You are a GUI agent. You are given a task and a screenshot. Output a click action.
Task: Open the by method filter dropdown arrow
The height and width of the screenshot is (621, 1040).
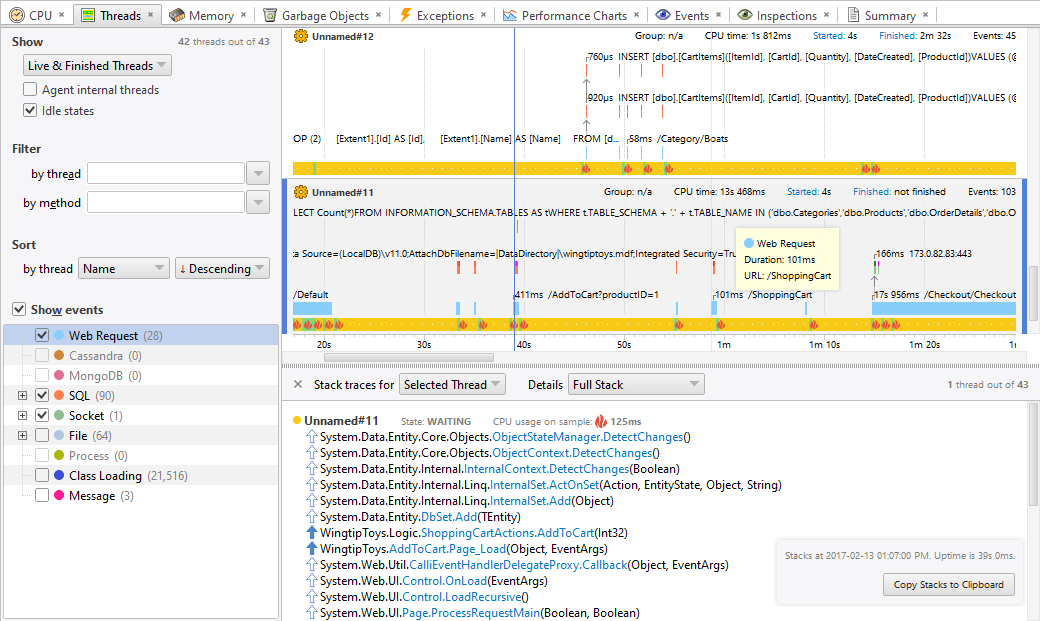[x=258, y=202]
